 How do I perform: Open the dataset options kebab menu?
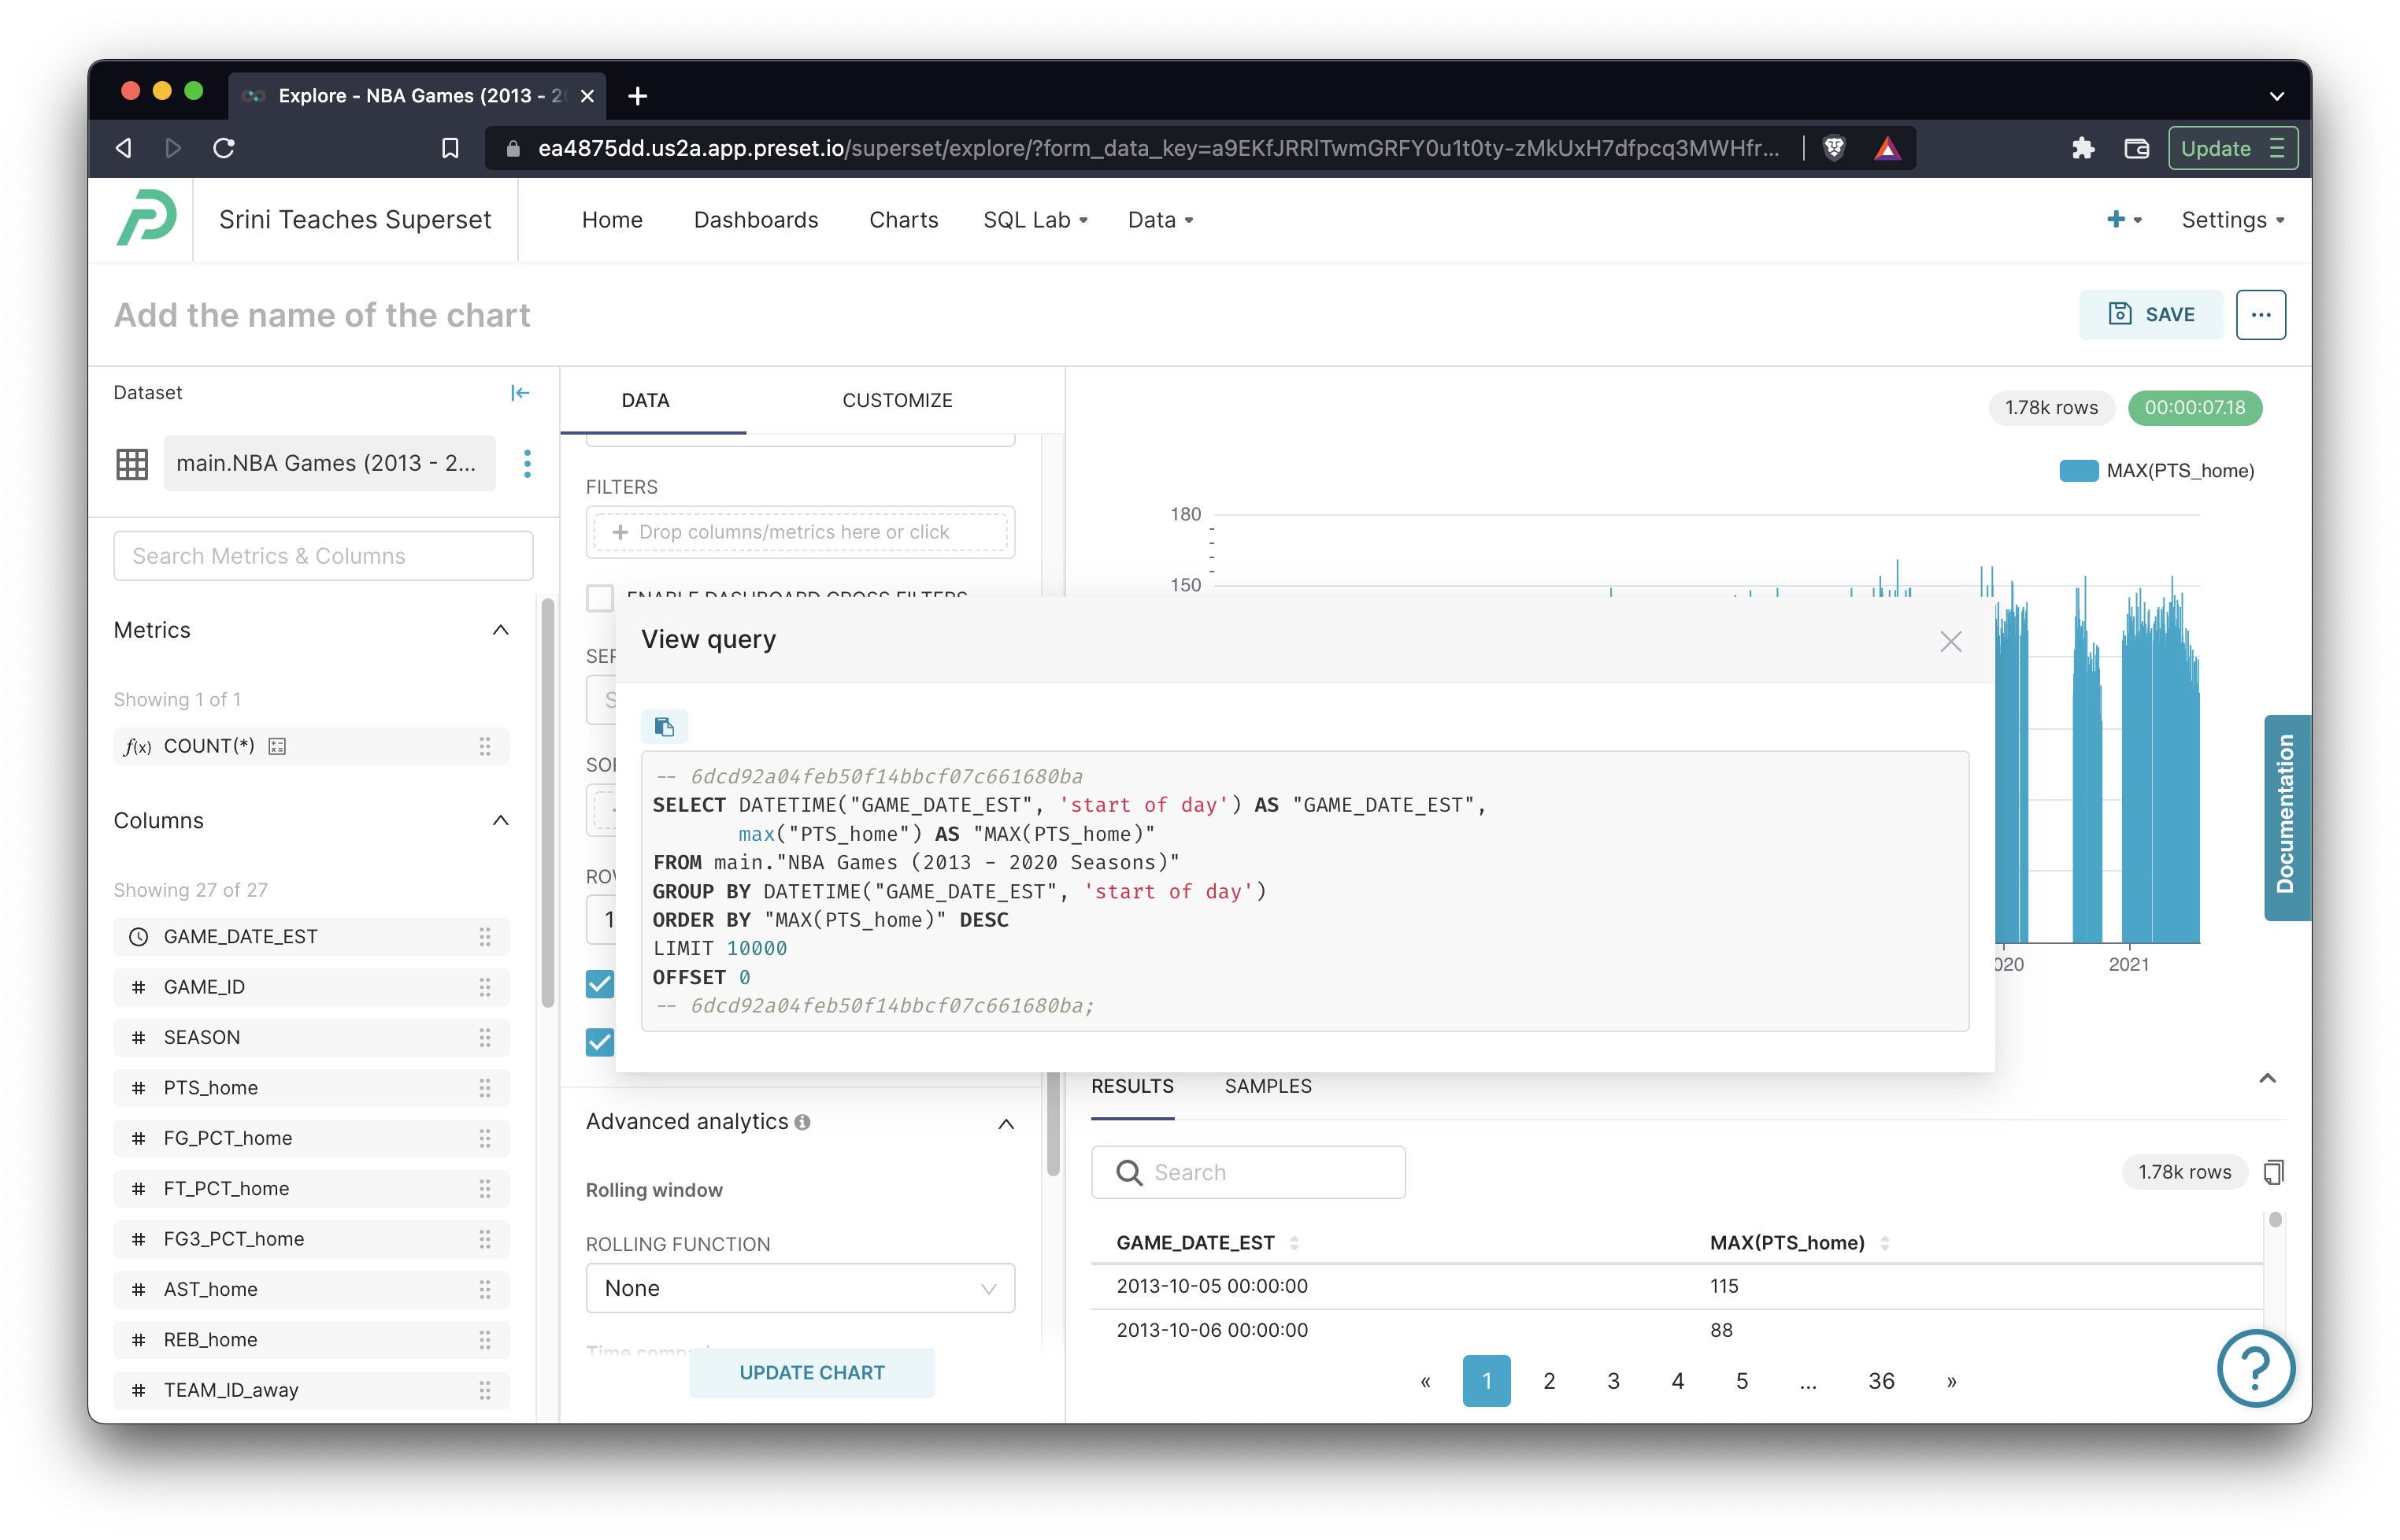coord(527,463)
